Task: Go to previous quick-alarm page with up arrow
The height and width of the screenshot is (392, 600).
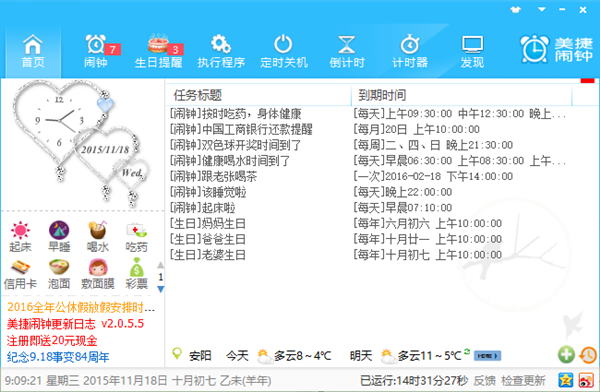Action: tap(161, 265)
